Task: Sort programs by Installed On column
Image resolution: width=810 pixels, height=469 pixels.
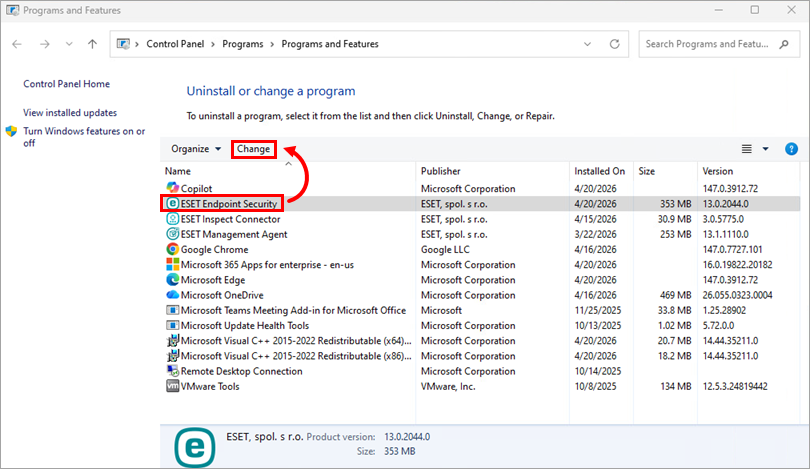Action: 600,171
